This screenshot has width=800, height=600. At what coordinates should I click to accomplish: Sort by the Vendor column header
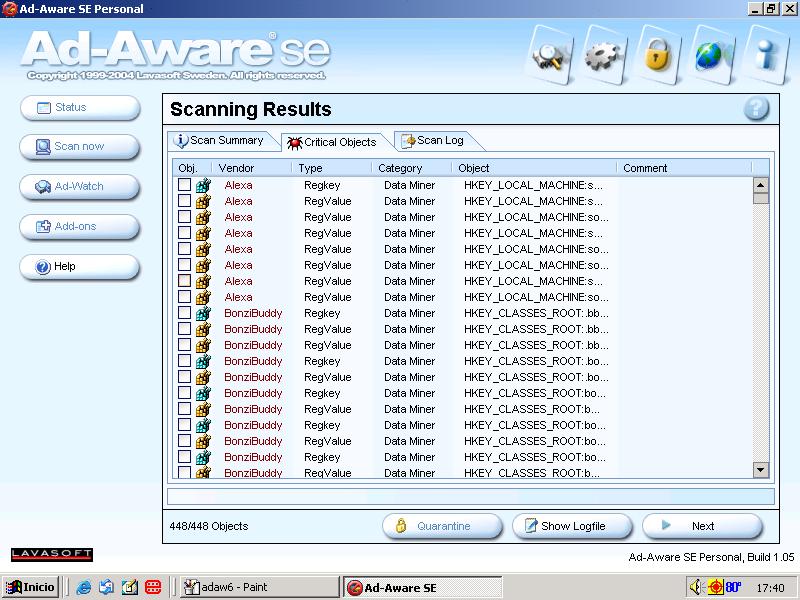click(x=253, y=168)
